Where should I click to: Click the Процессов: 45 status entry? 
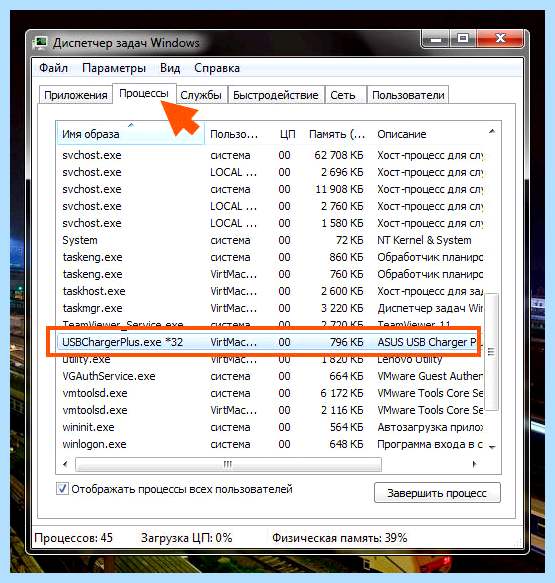pyautogui.click(x=73, y=538)
